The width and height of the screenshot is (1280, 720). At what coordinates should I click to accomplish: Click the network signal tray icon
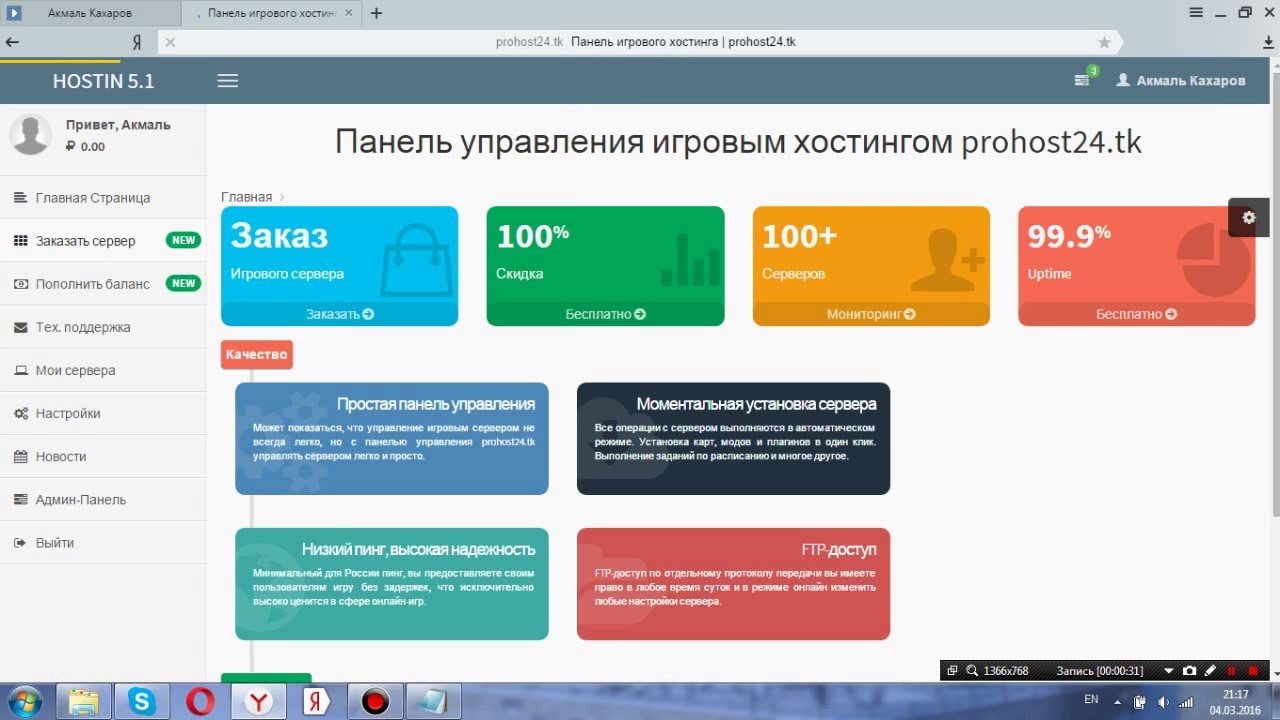(x=1187, y=701)
